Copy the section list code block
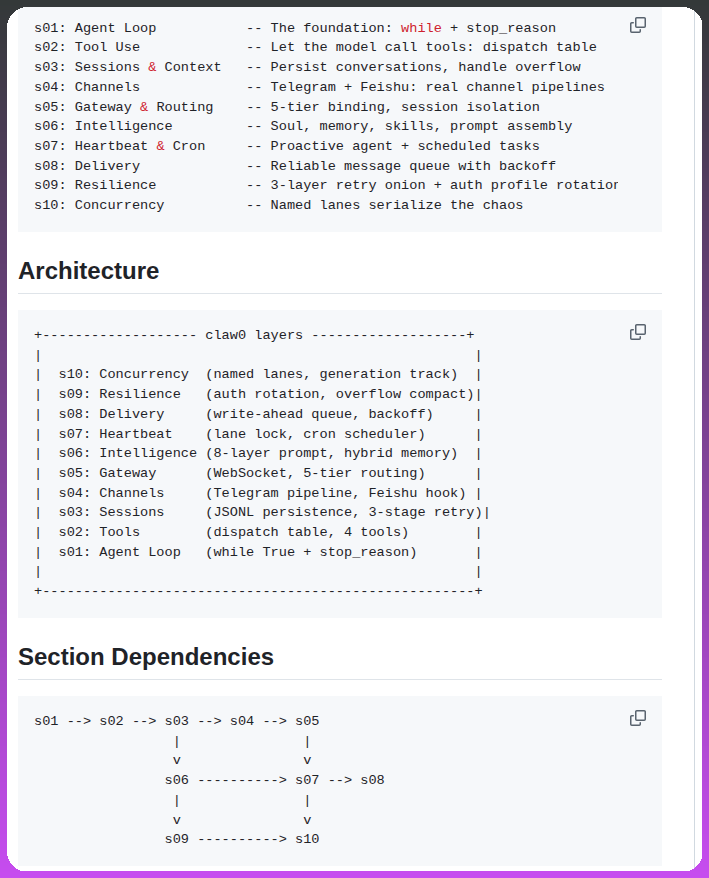This screenshot has height=878, width=709. pyautogui.click(x=637, y=25)
